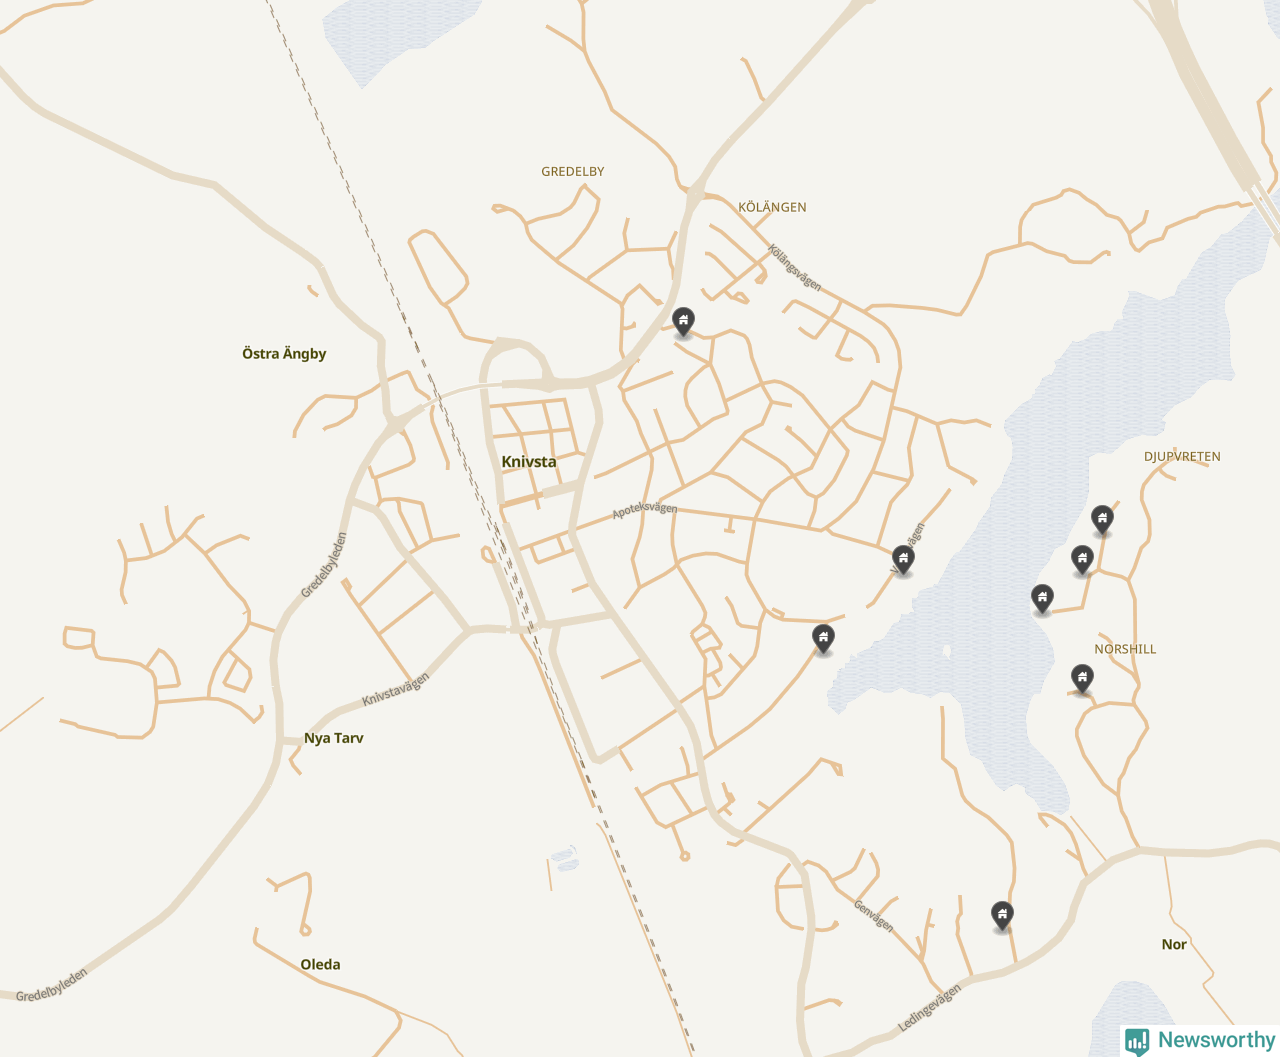Click the DJUPVRETEN neighborhood label
The height and width of the screenshot is (1057, 1280).
click(1182, 457)
